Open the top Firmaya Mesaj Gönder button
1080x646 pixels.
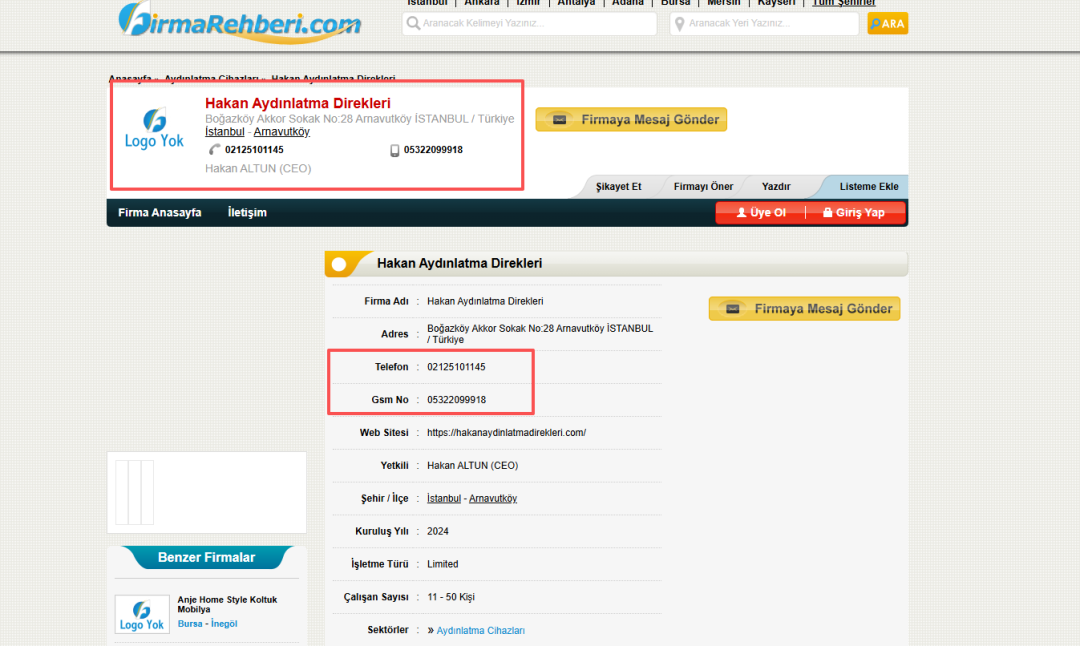(x=631, y=120)
